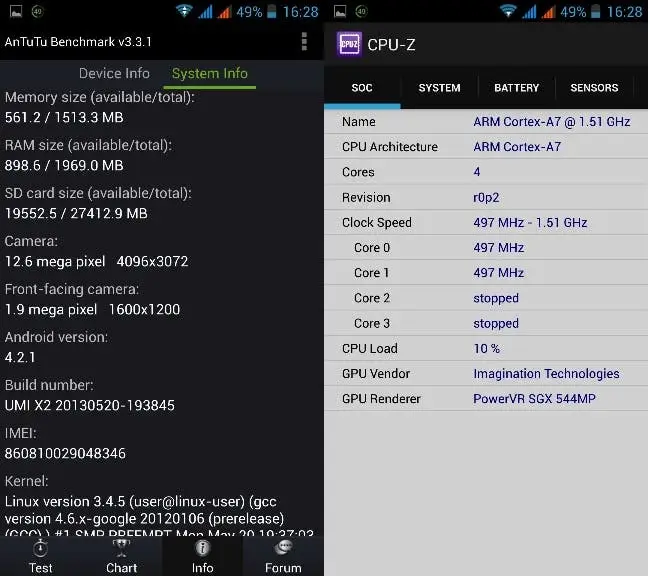The image size is (650, 576).
Task: Tap the Chart trophy icon
Action: point(121,548)
